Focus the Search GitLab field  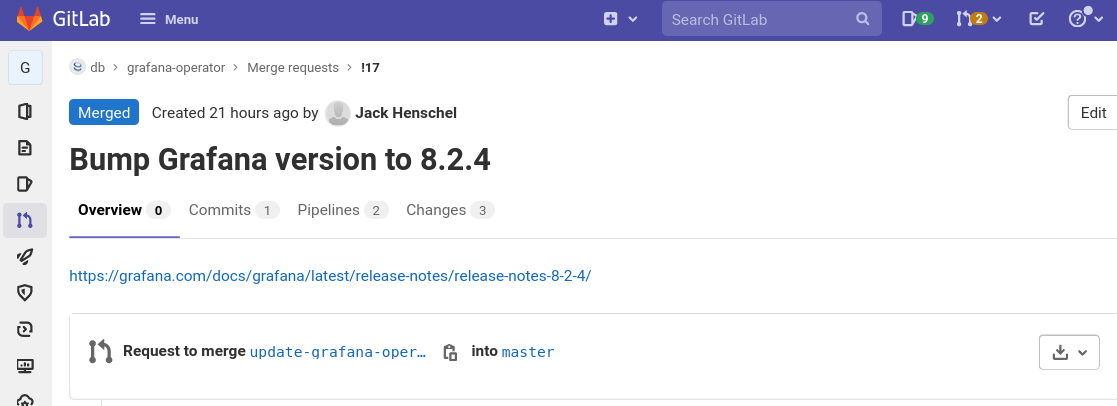[x=771, y=19]
